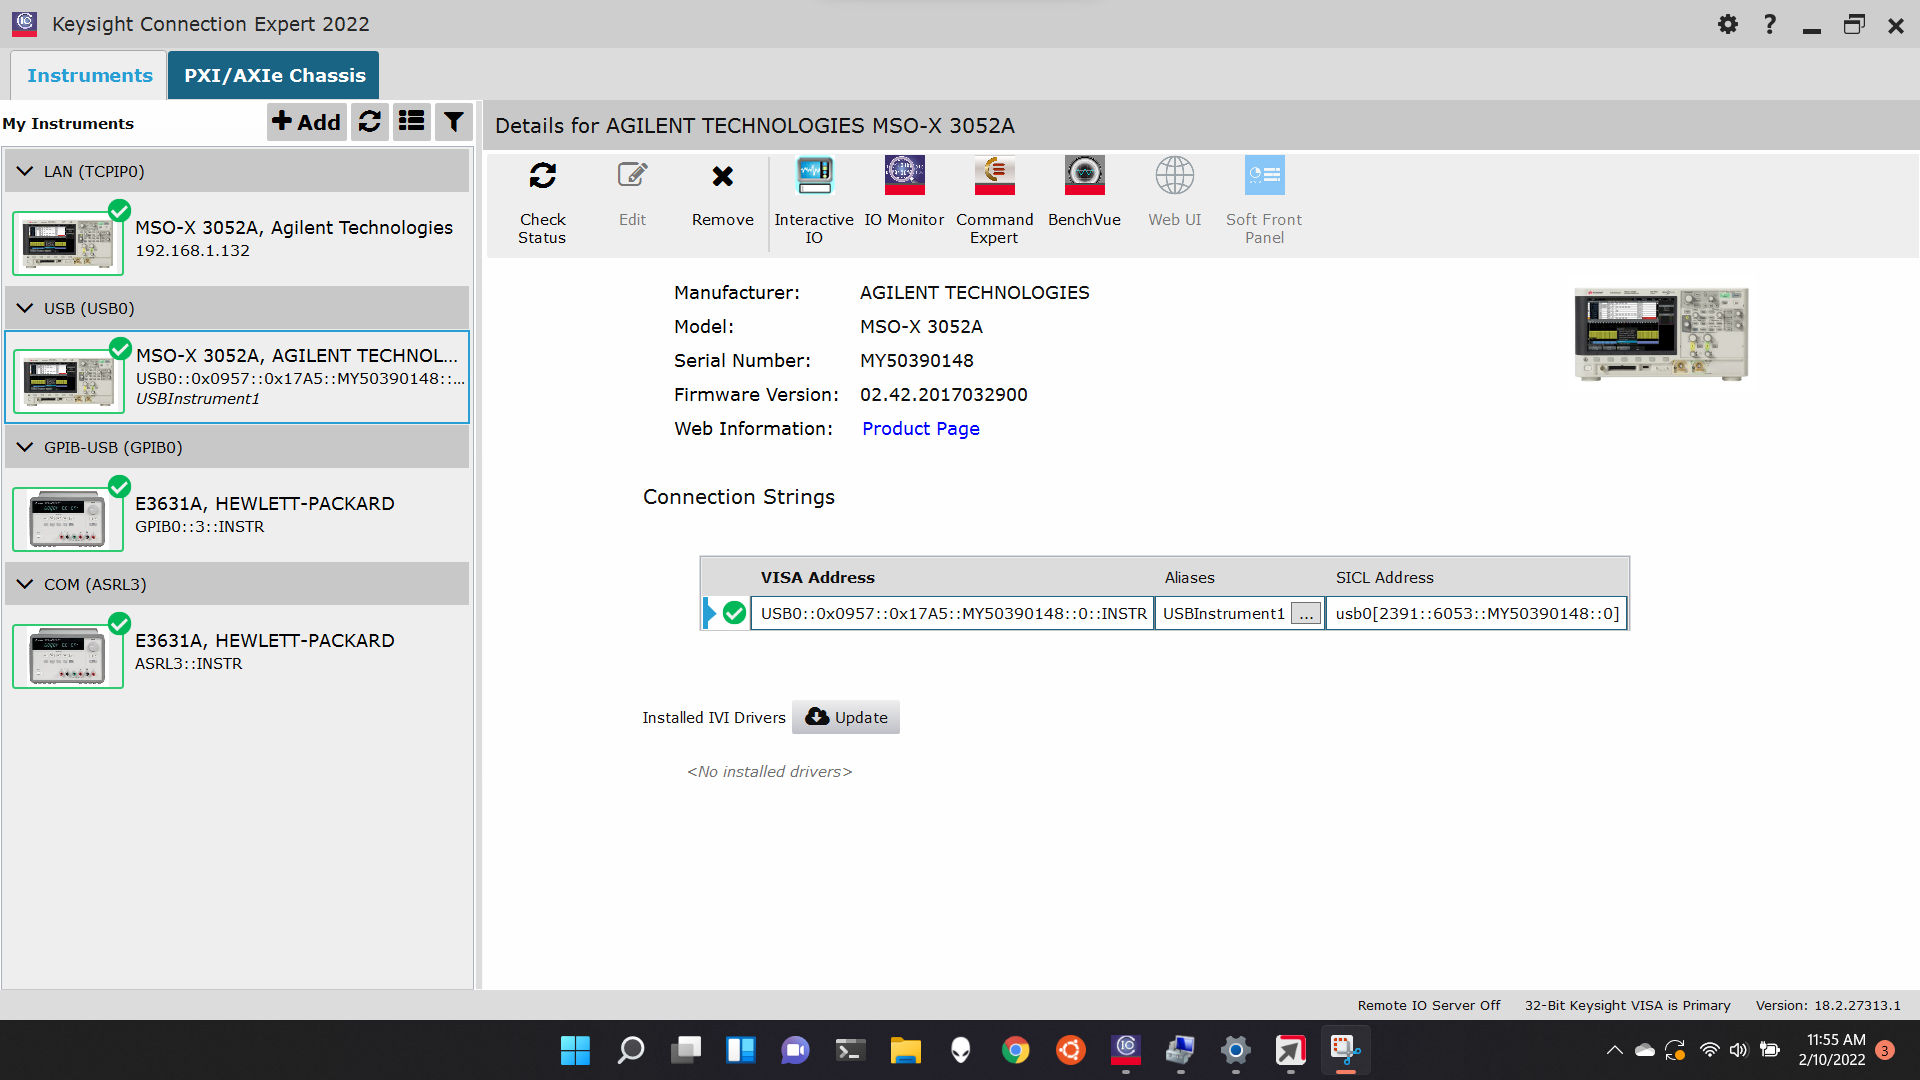The image size is (1920, 1080).
Task: Open Windows Start menu
Action: click(575, 1050)
